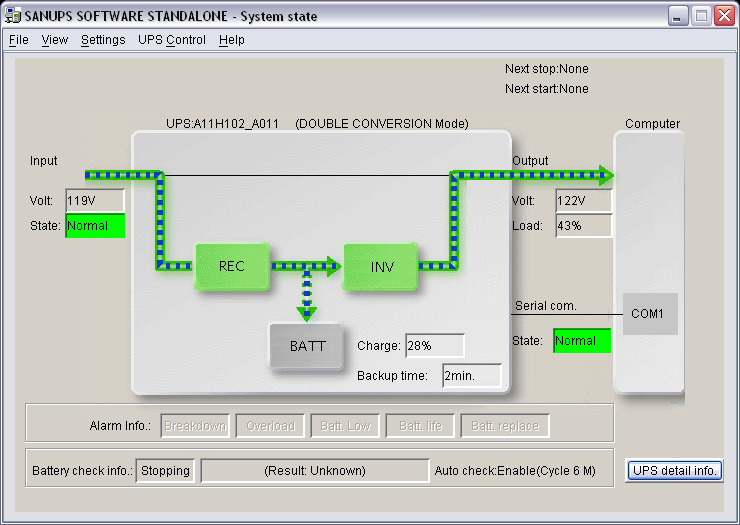
Task: Click the Computer panel graphic
Action: (649, 262)
